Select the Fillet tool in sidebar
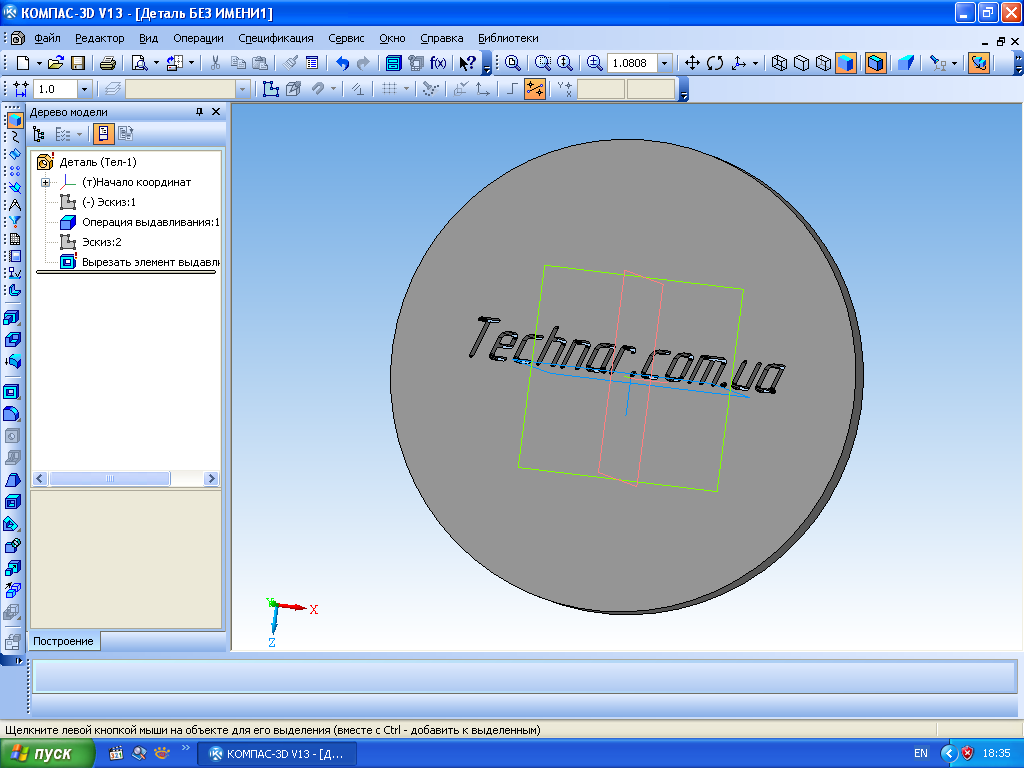1024x768 pixels. pos(12,413)
